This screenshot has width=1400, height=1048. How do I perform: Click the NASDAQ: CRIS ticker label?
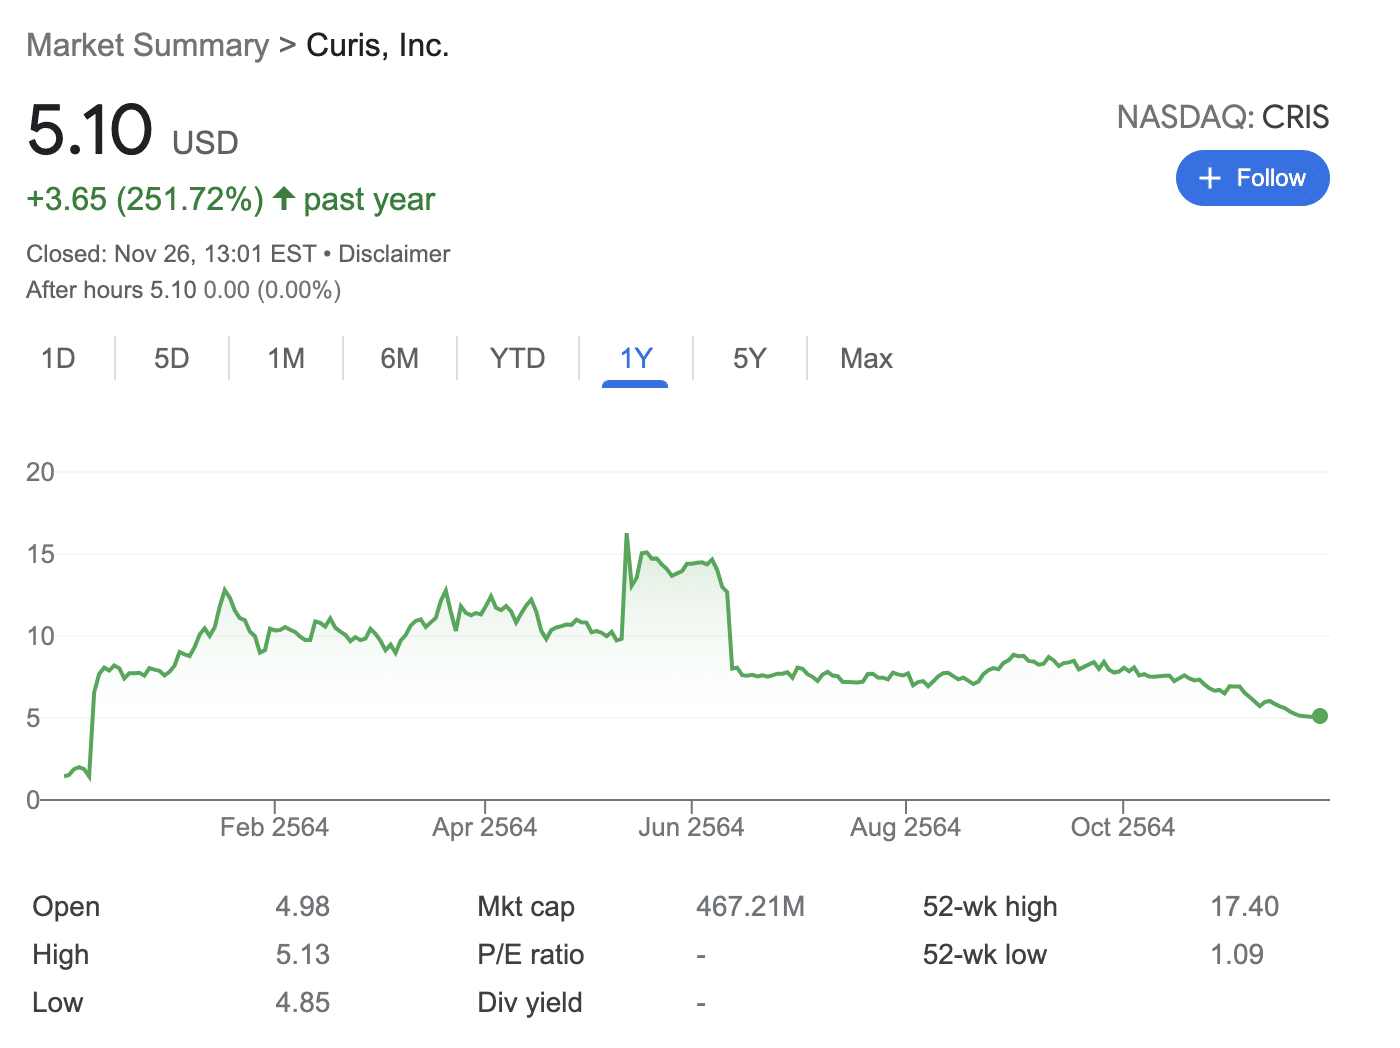1222,117
